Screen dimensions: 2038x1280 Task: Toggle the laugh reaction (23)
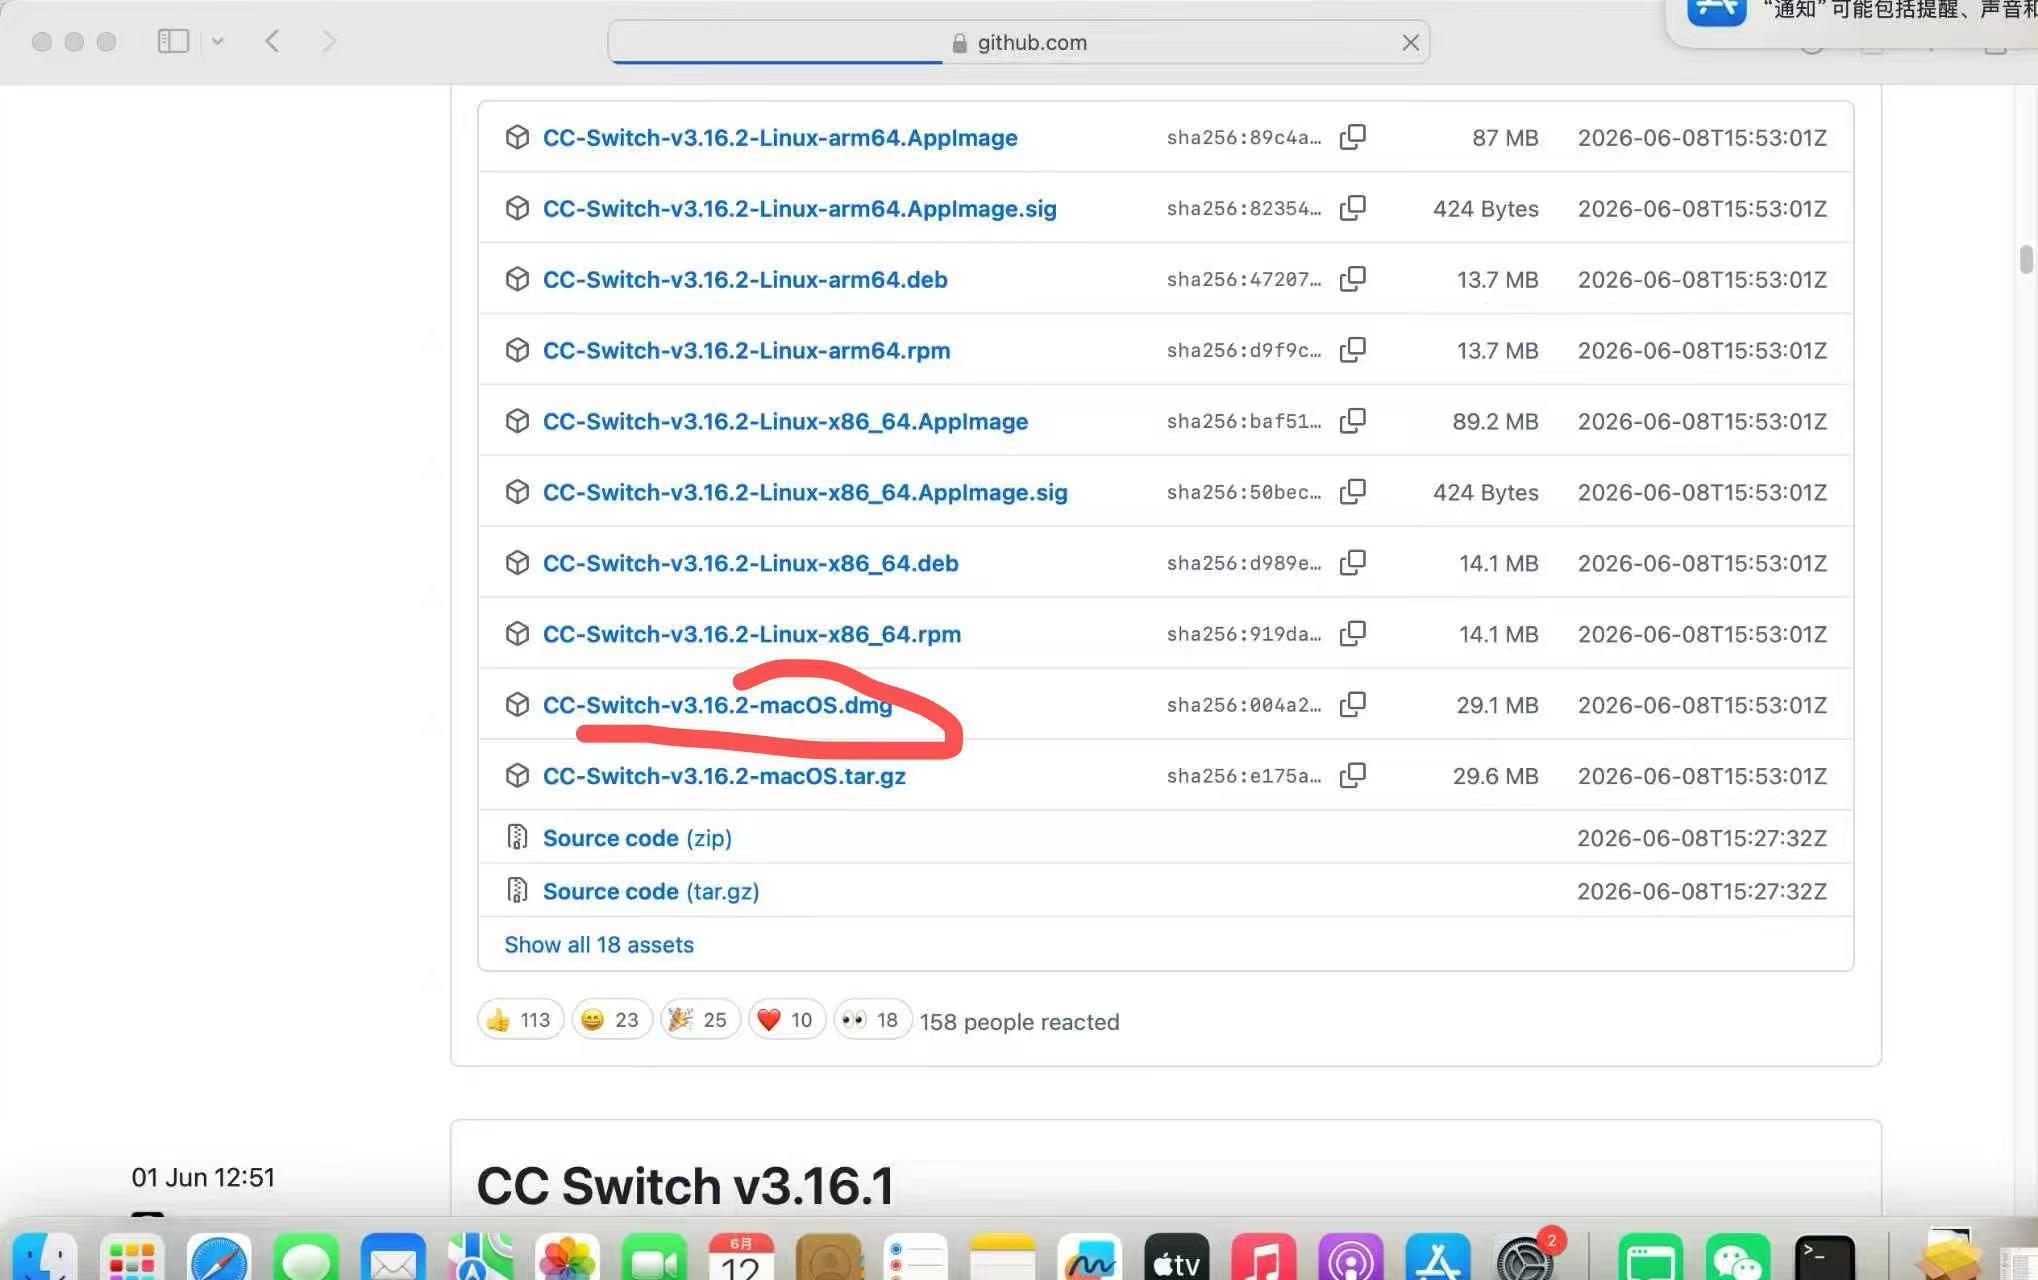pos(611,1019)
